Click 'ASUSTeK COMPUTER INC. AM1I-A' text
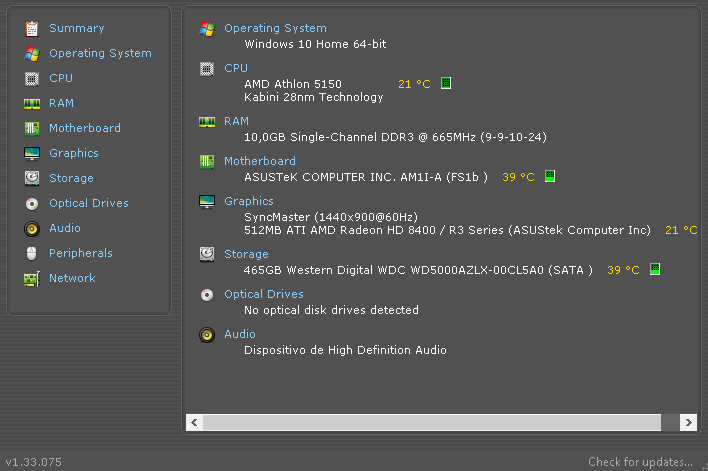The width and height of the screenshot is (708, 471). point(343,177)
